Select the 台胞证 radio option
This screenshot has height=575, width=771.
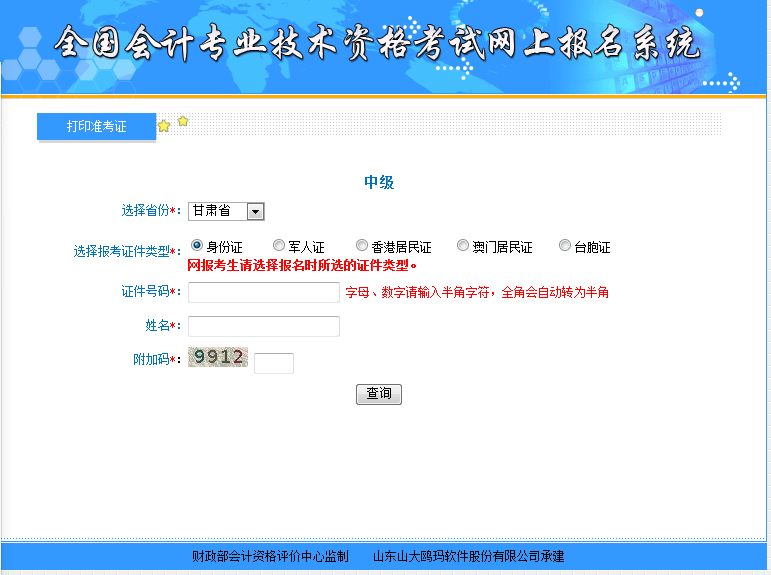[565, 245]
